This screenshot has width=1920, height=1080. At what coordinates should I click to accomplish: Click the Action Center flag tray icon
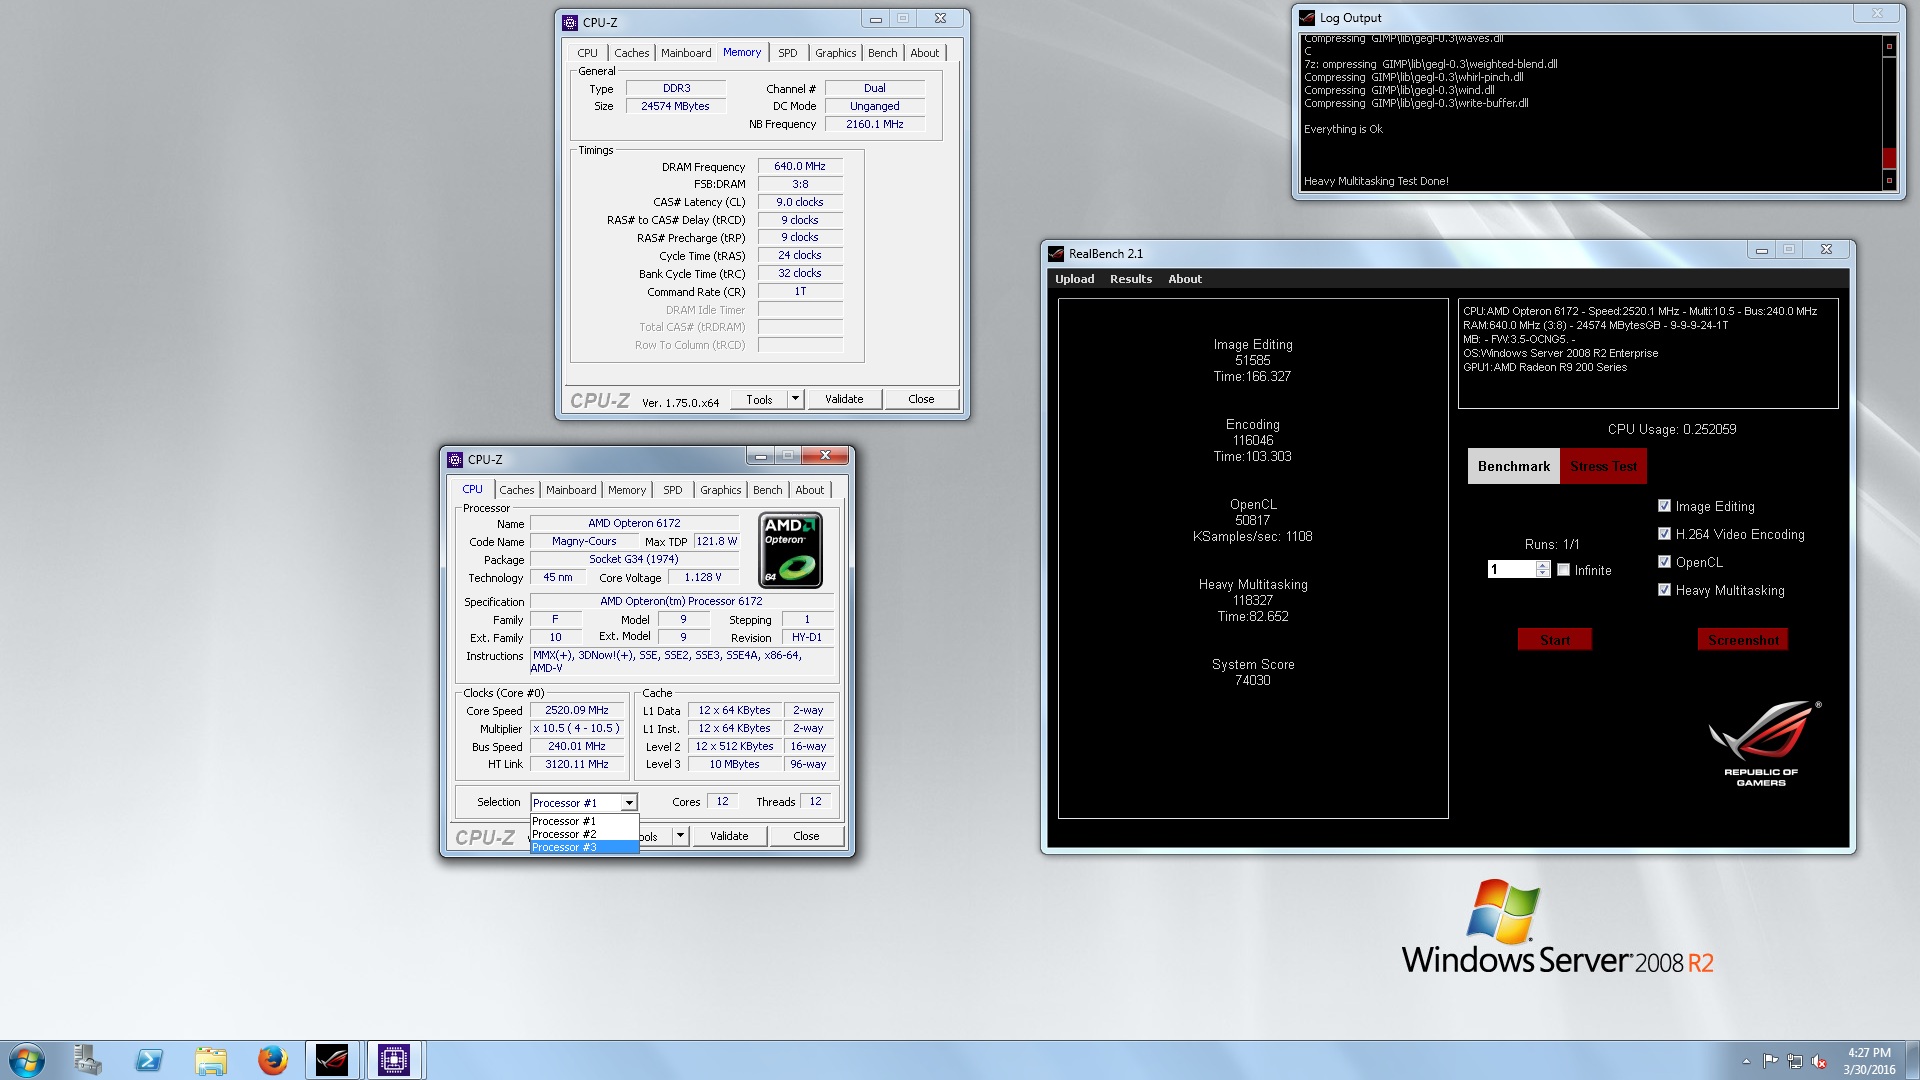(x=1771, y=1061)
